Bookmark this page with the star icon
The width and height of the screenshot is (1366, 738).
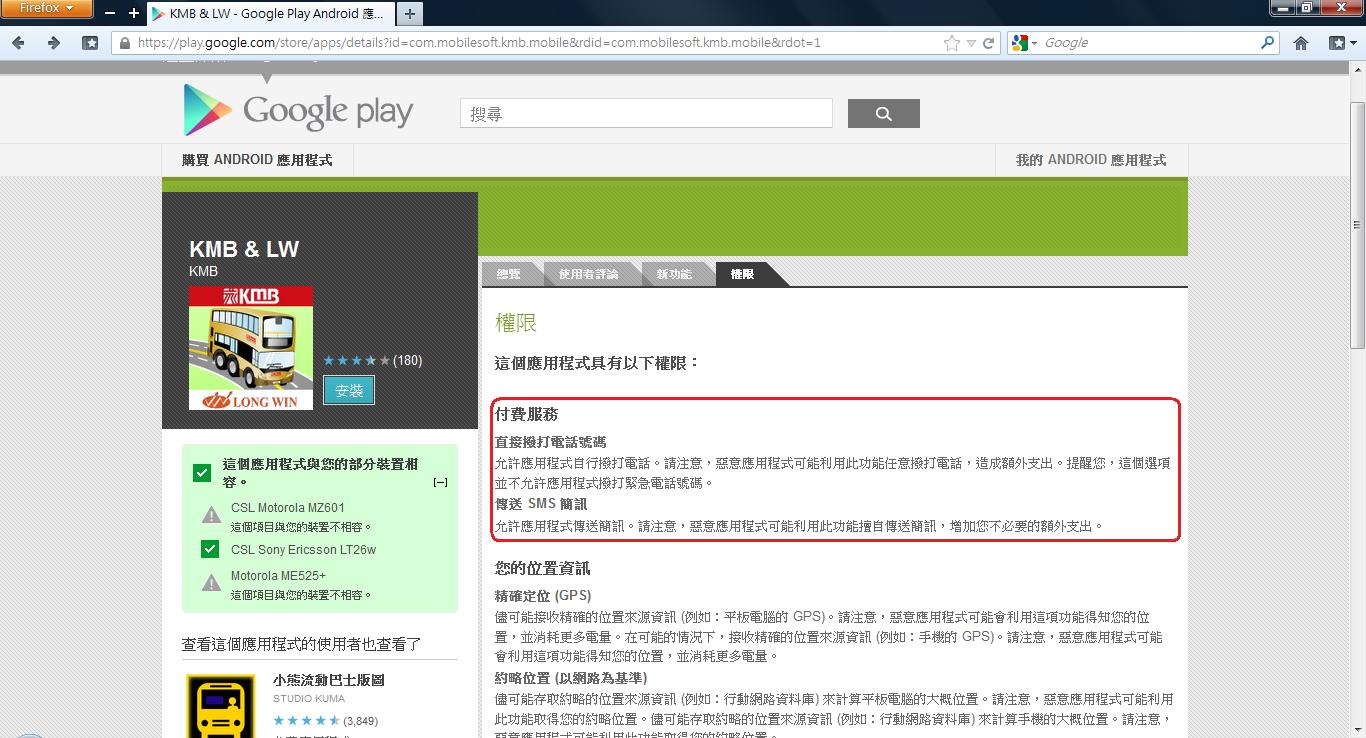pos(951,43)
